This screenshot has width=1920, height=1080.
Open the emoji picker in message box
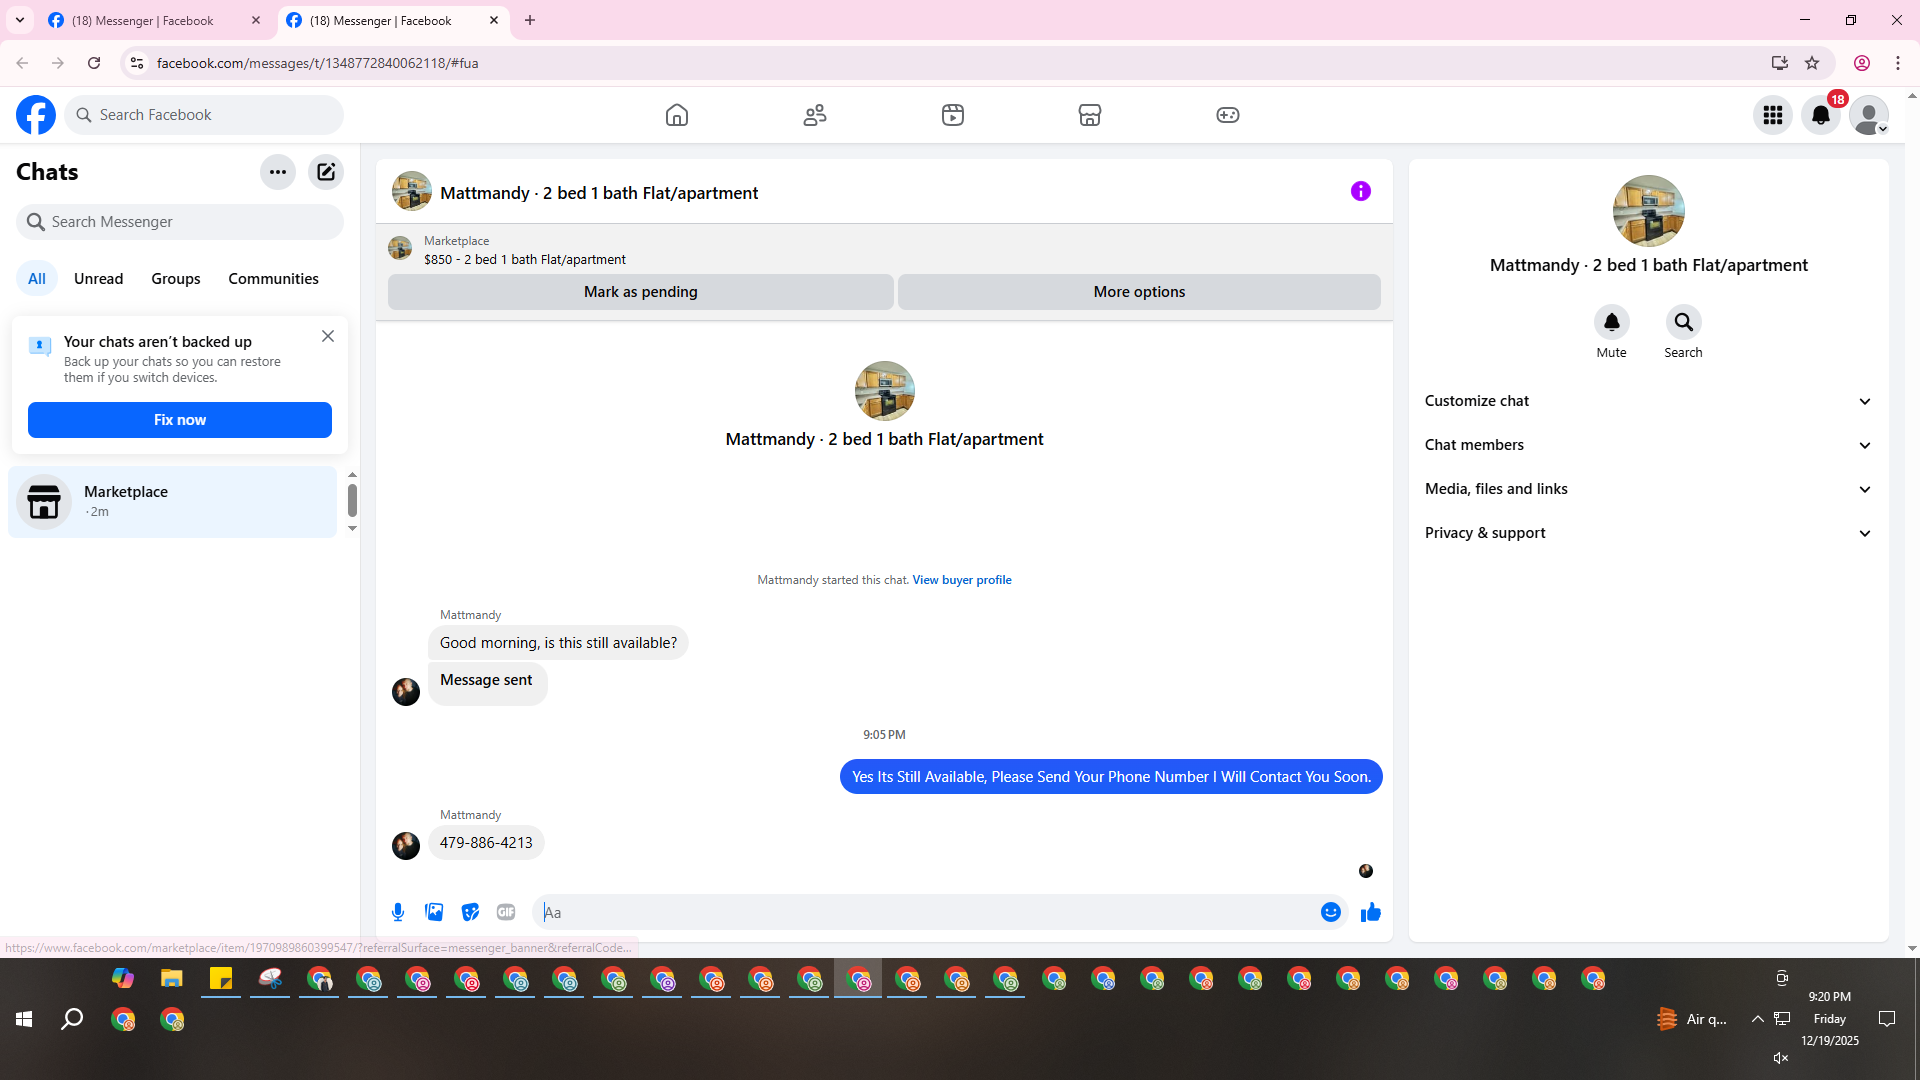[x=1330, y=912]
